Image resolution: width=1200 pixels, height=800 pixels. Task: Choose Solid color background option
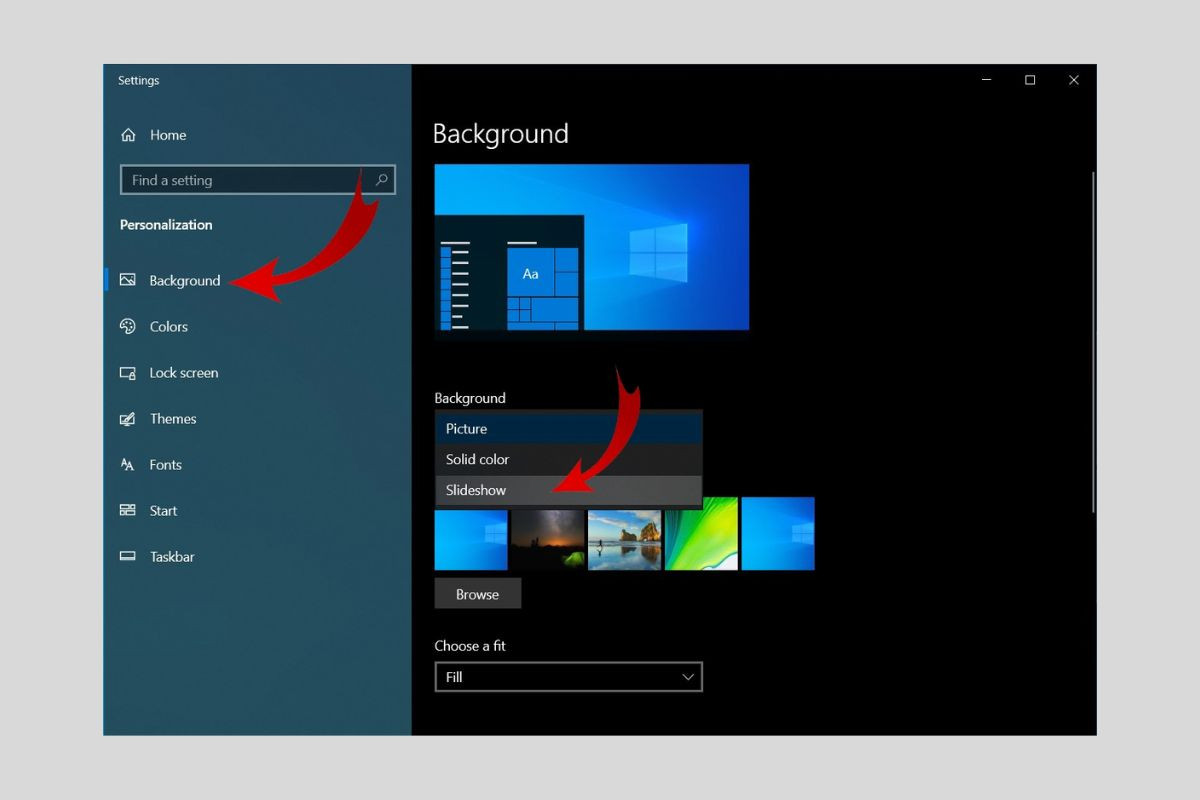coord(569,460)
